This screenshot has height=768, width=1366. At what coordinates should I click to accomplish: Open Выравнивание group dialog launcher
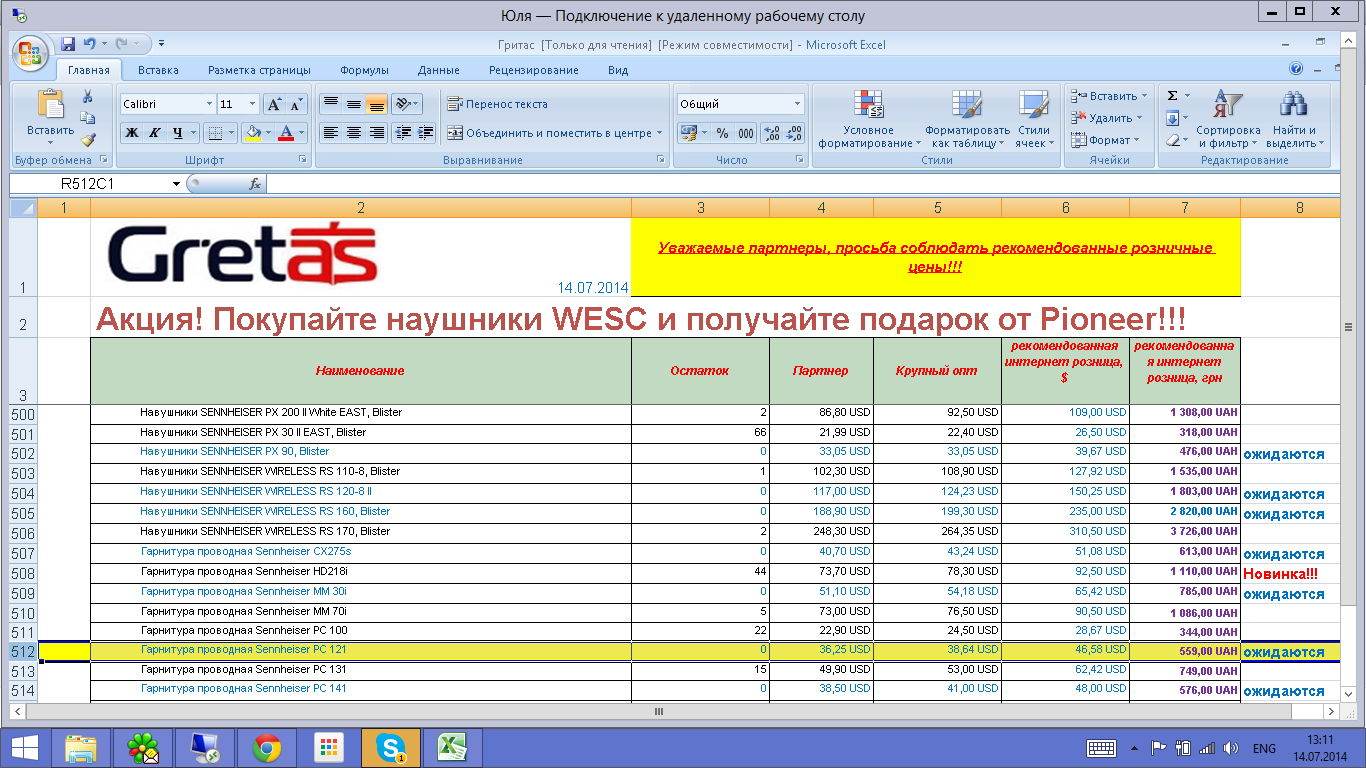[660, 160]
